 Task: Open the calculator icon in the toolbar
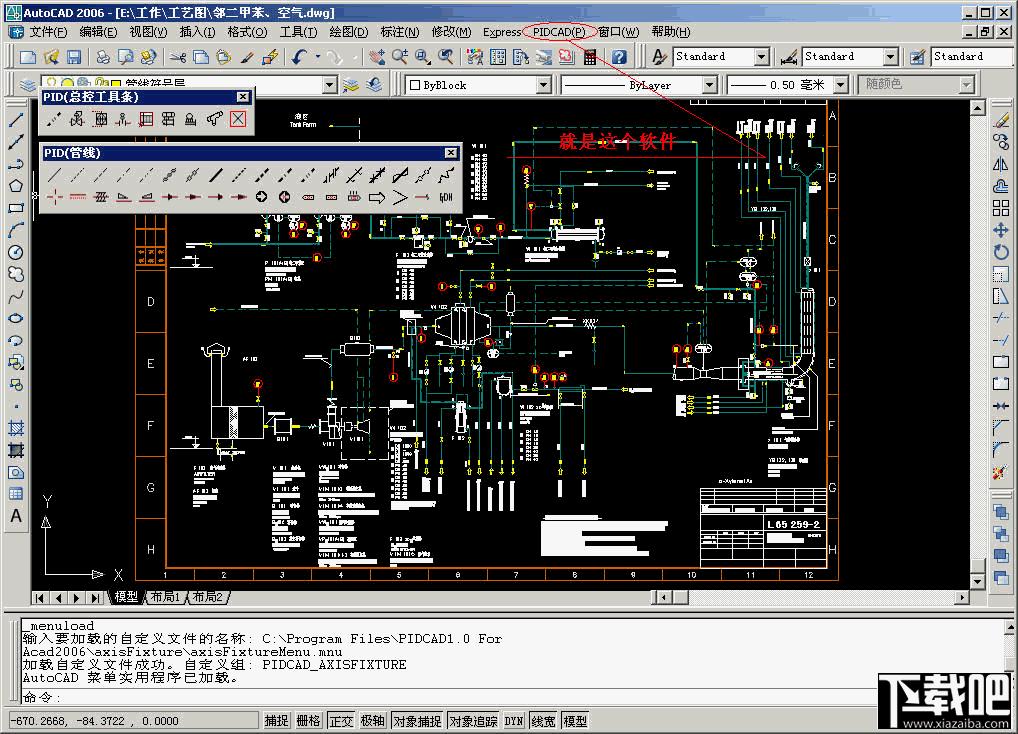click(x=590, y=57)
